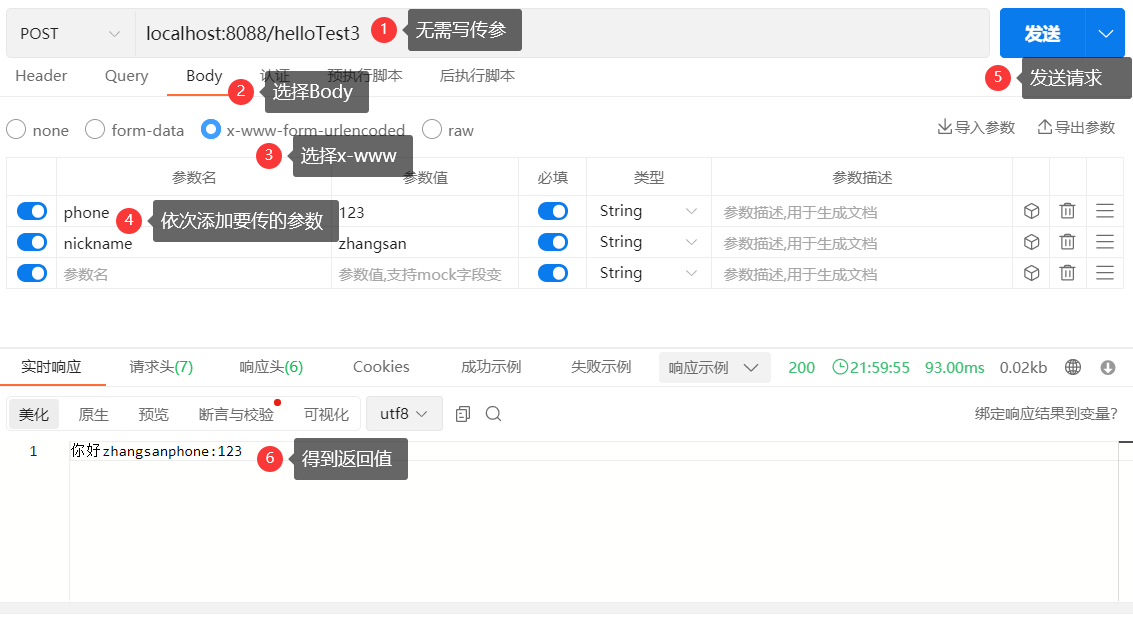Screen dimensions: 1133x623
Task: Open the String type dropdown for empty row
Action: tap(648, 273)
